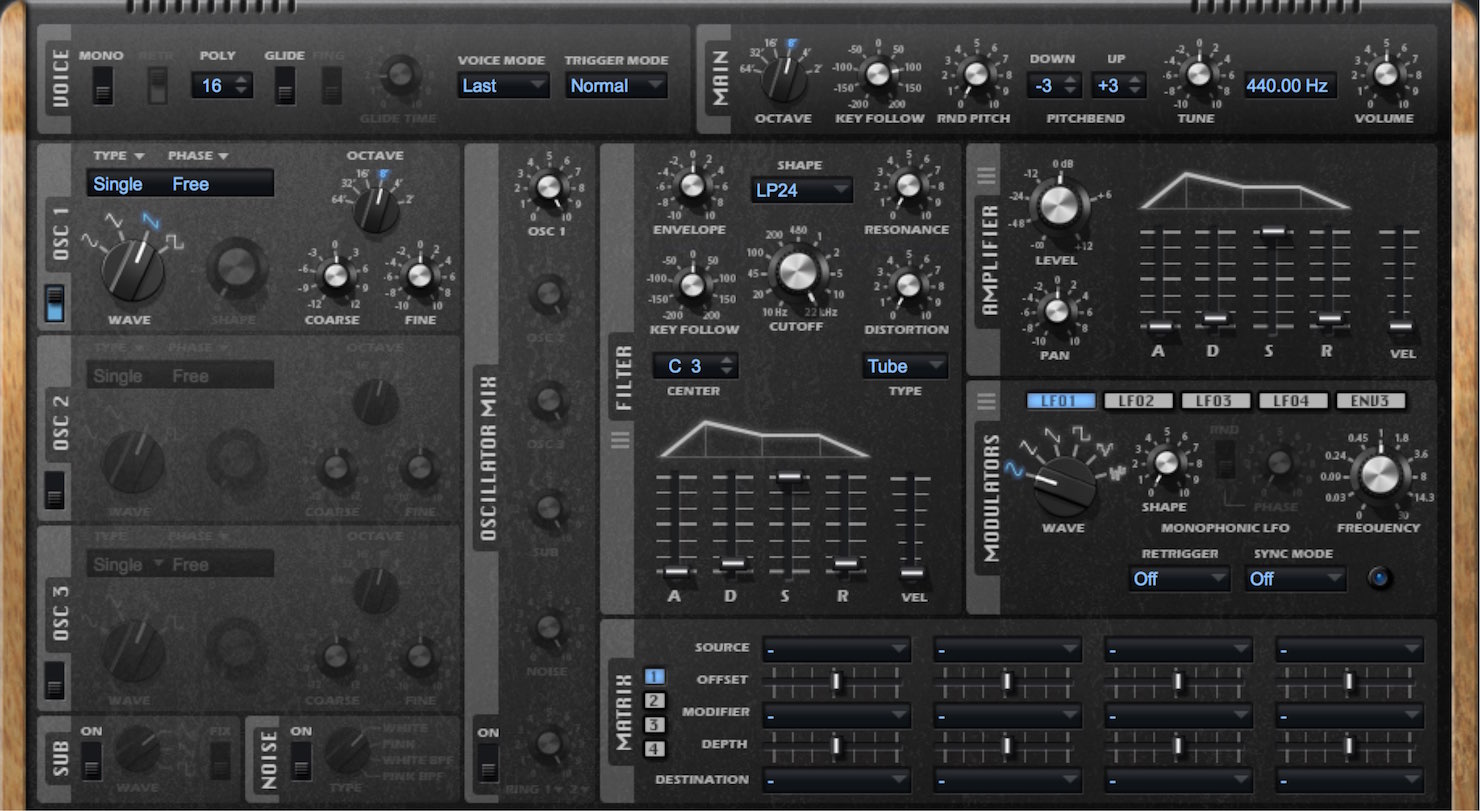Open the first Matrix Destination dropdown
Screen dimensions: 1480x811
836,780
